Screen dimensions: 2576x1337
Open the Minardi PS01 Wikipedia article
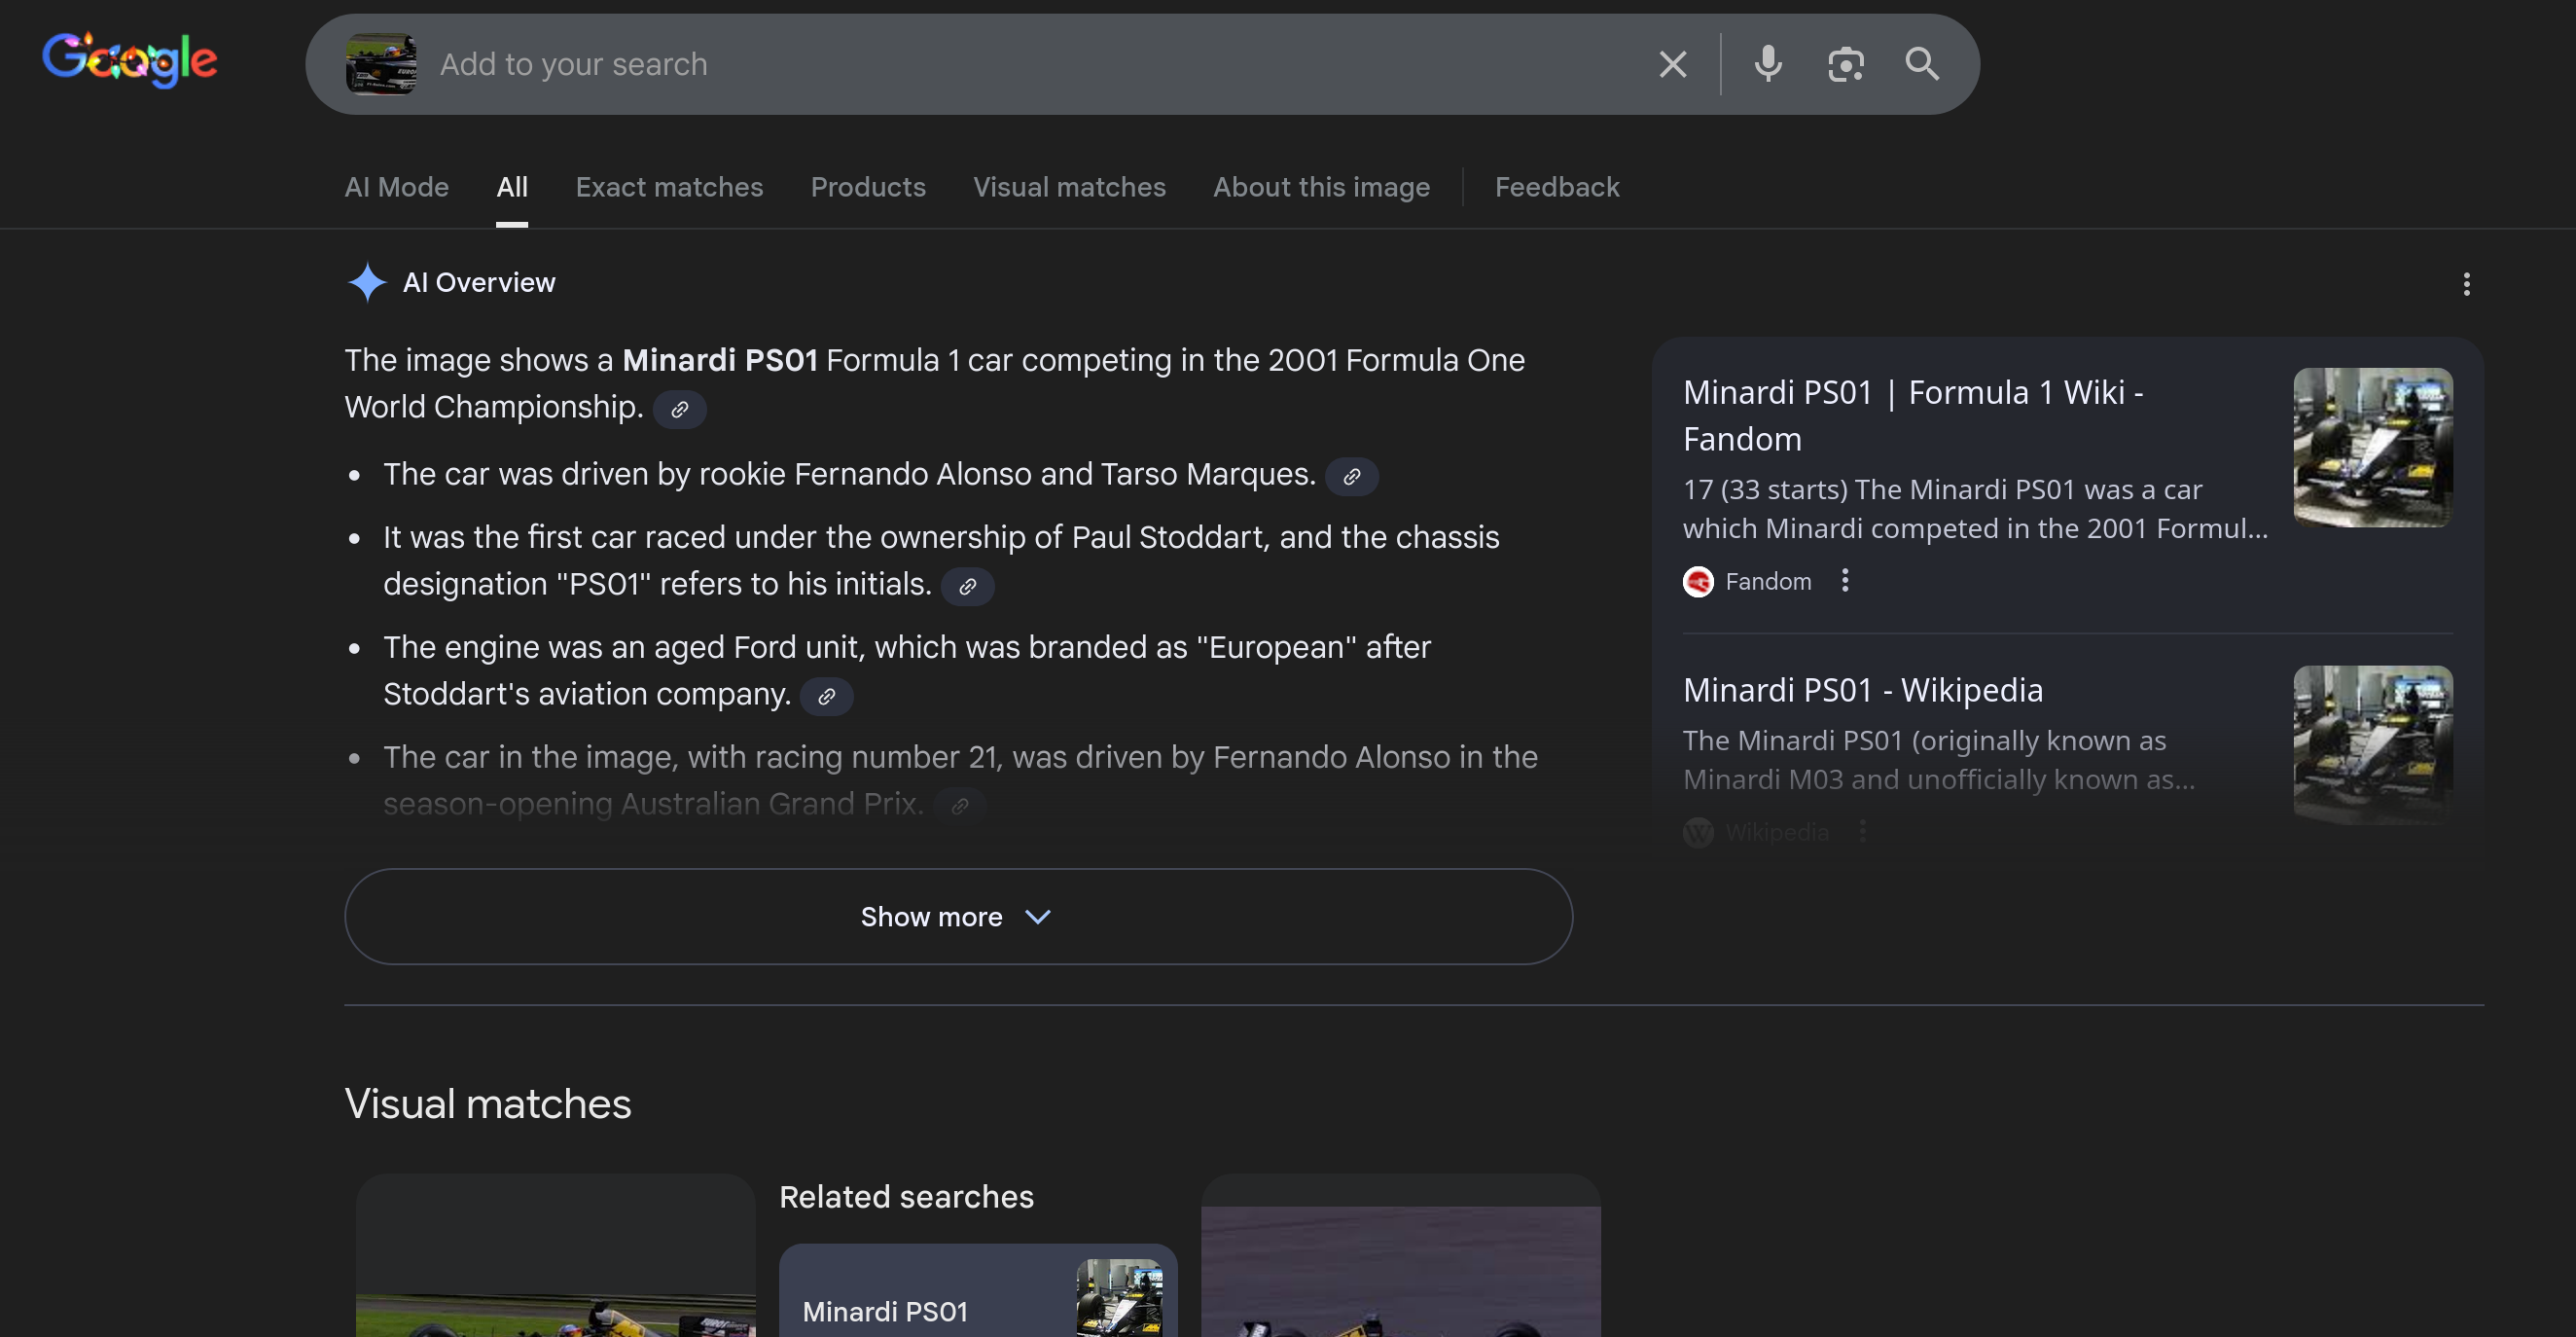[x=1861, y=690]
